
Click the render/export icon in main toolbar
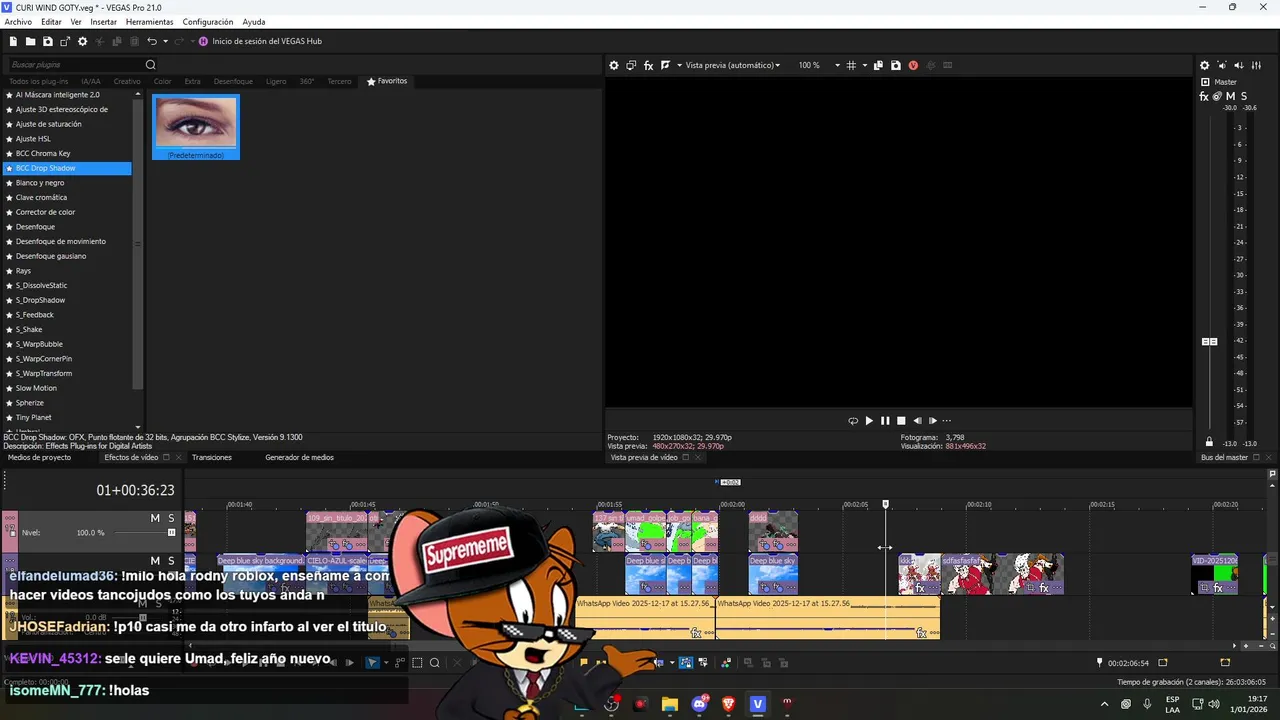click(x=65, y=41)
